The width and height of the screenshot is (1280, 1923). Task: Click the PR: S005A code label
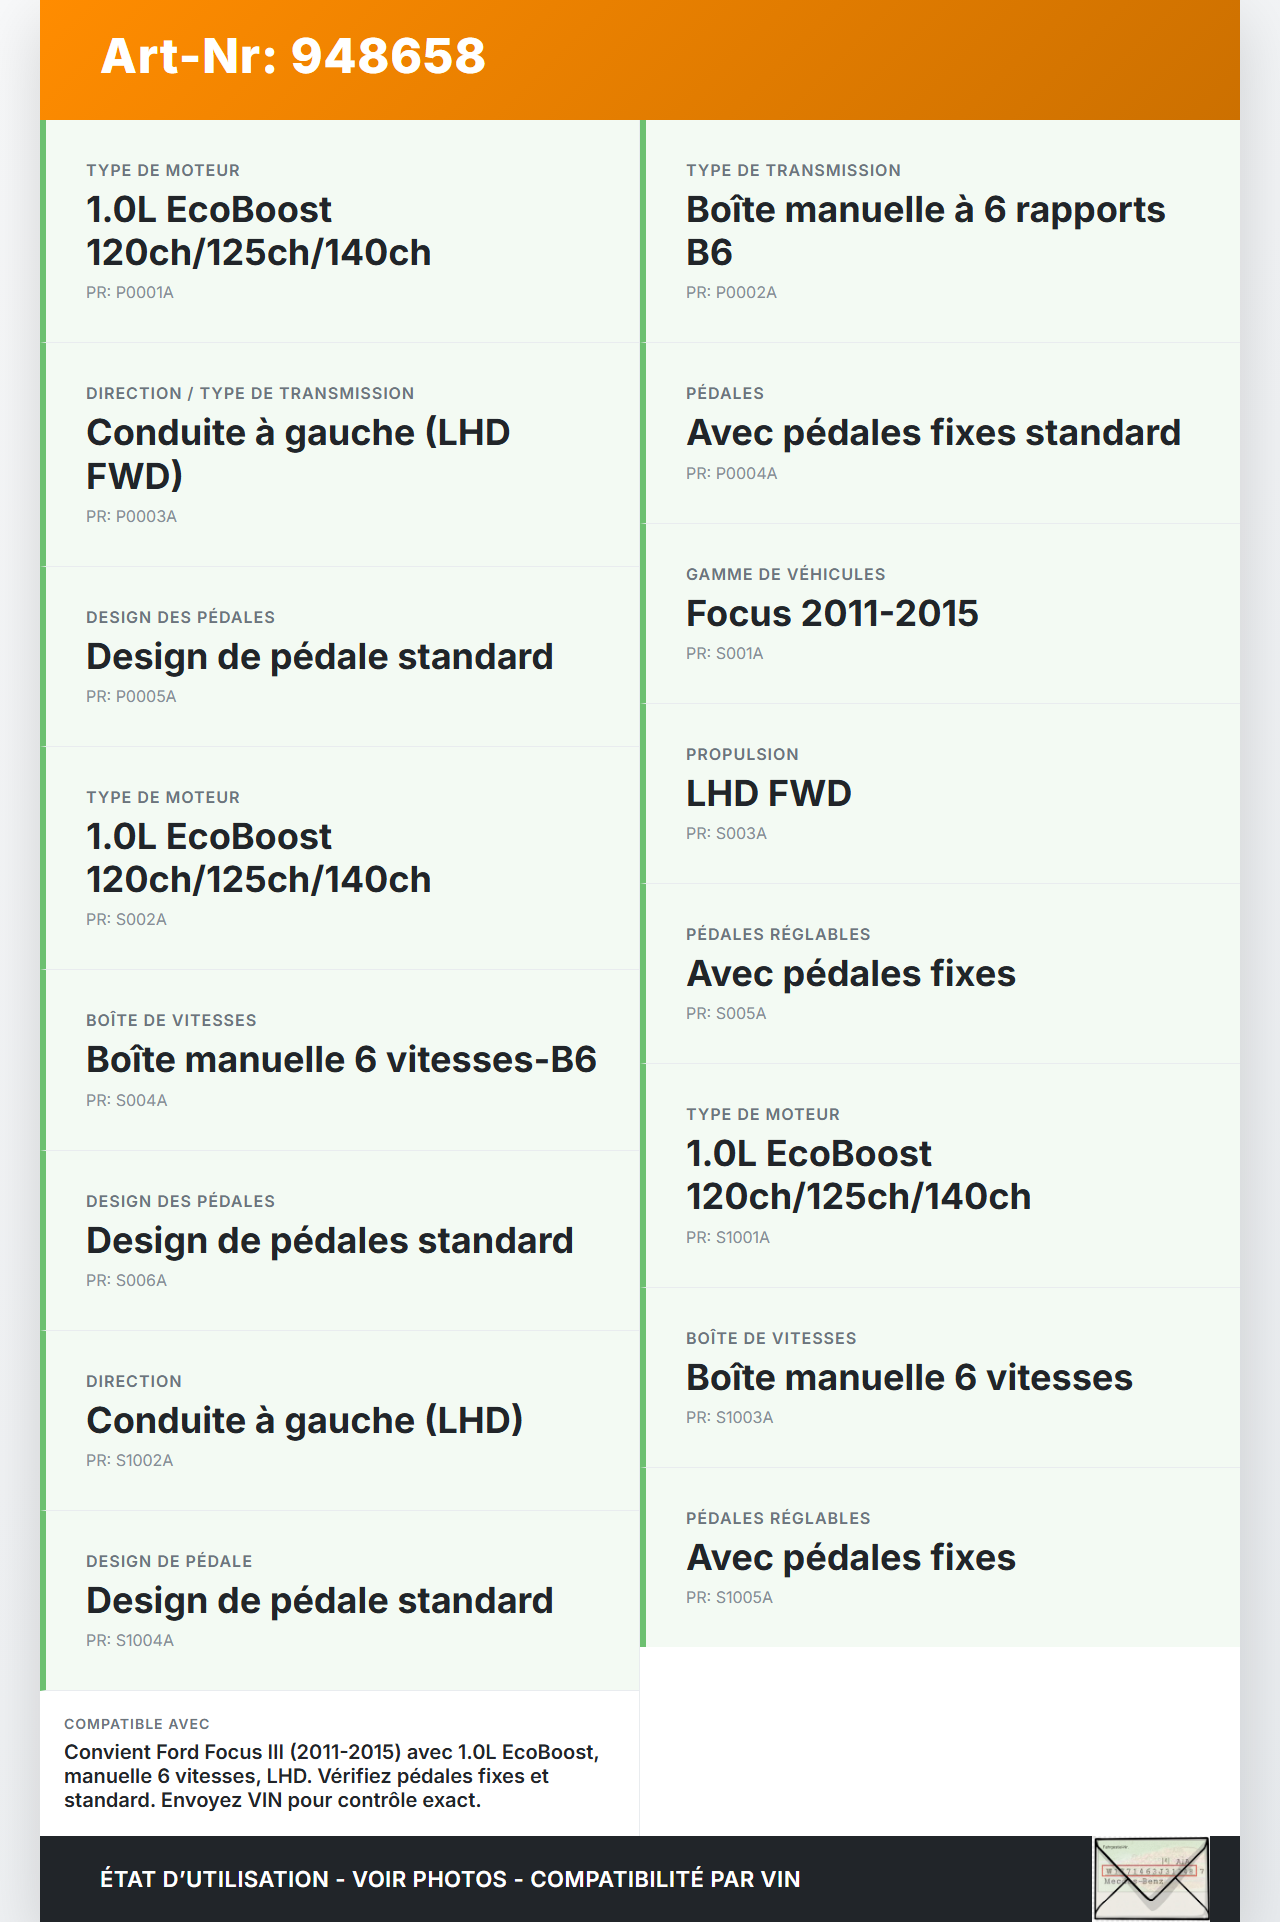(x=726, y=1014)
